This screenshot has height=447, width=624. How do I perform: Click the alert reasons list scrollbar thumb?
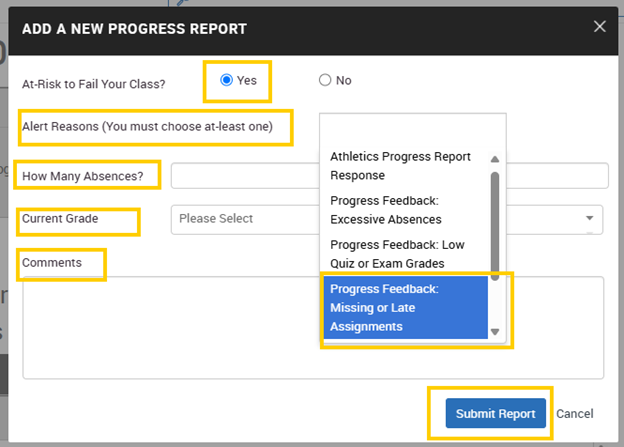pyautogui.click(x=494, y=220)
